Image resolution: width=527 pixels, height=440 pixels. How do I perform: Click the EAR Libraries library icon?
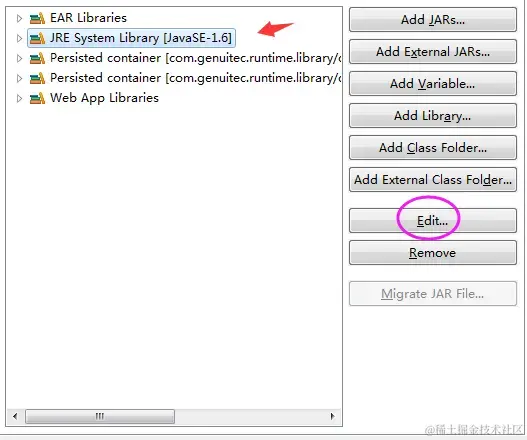click(x=37, y=18)
